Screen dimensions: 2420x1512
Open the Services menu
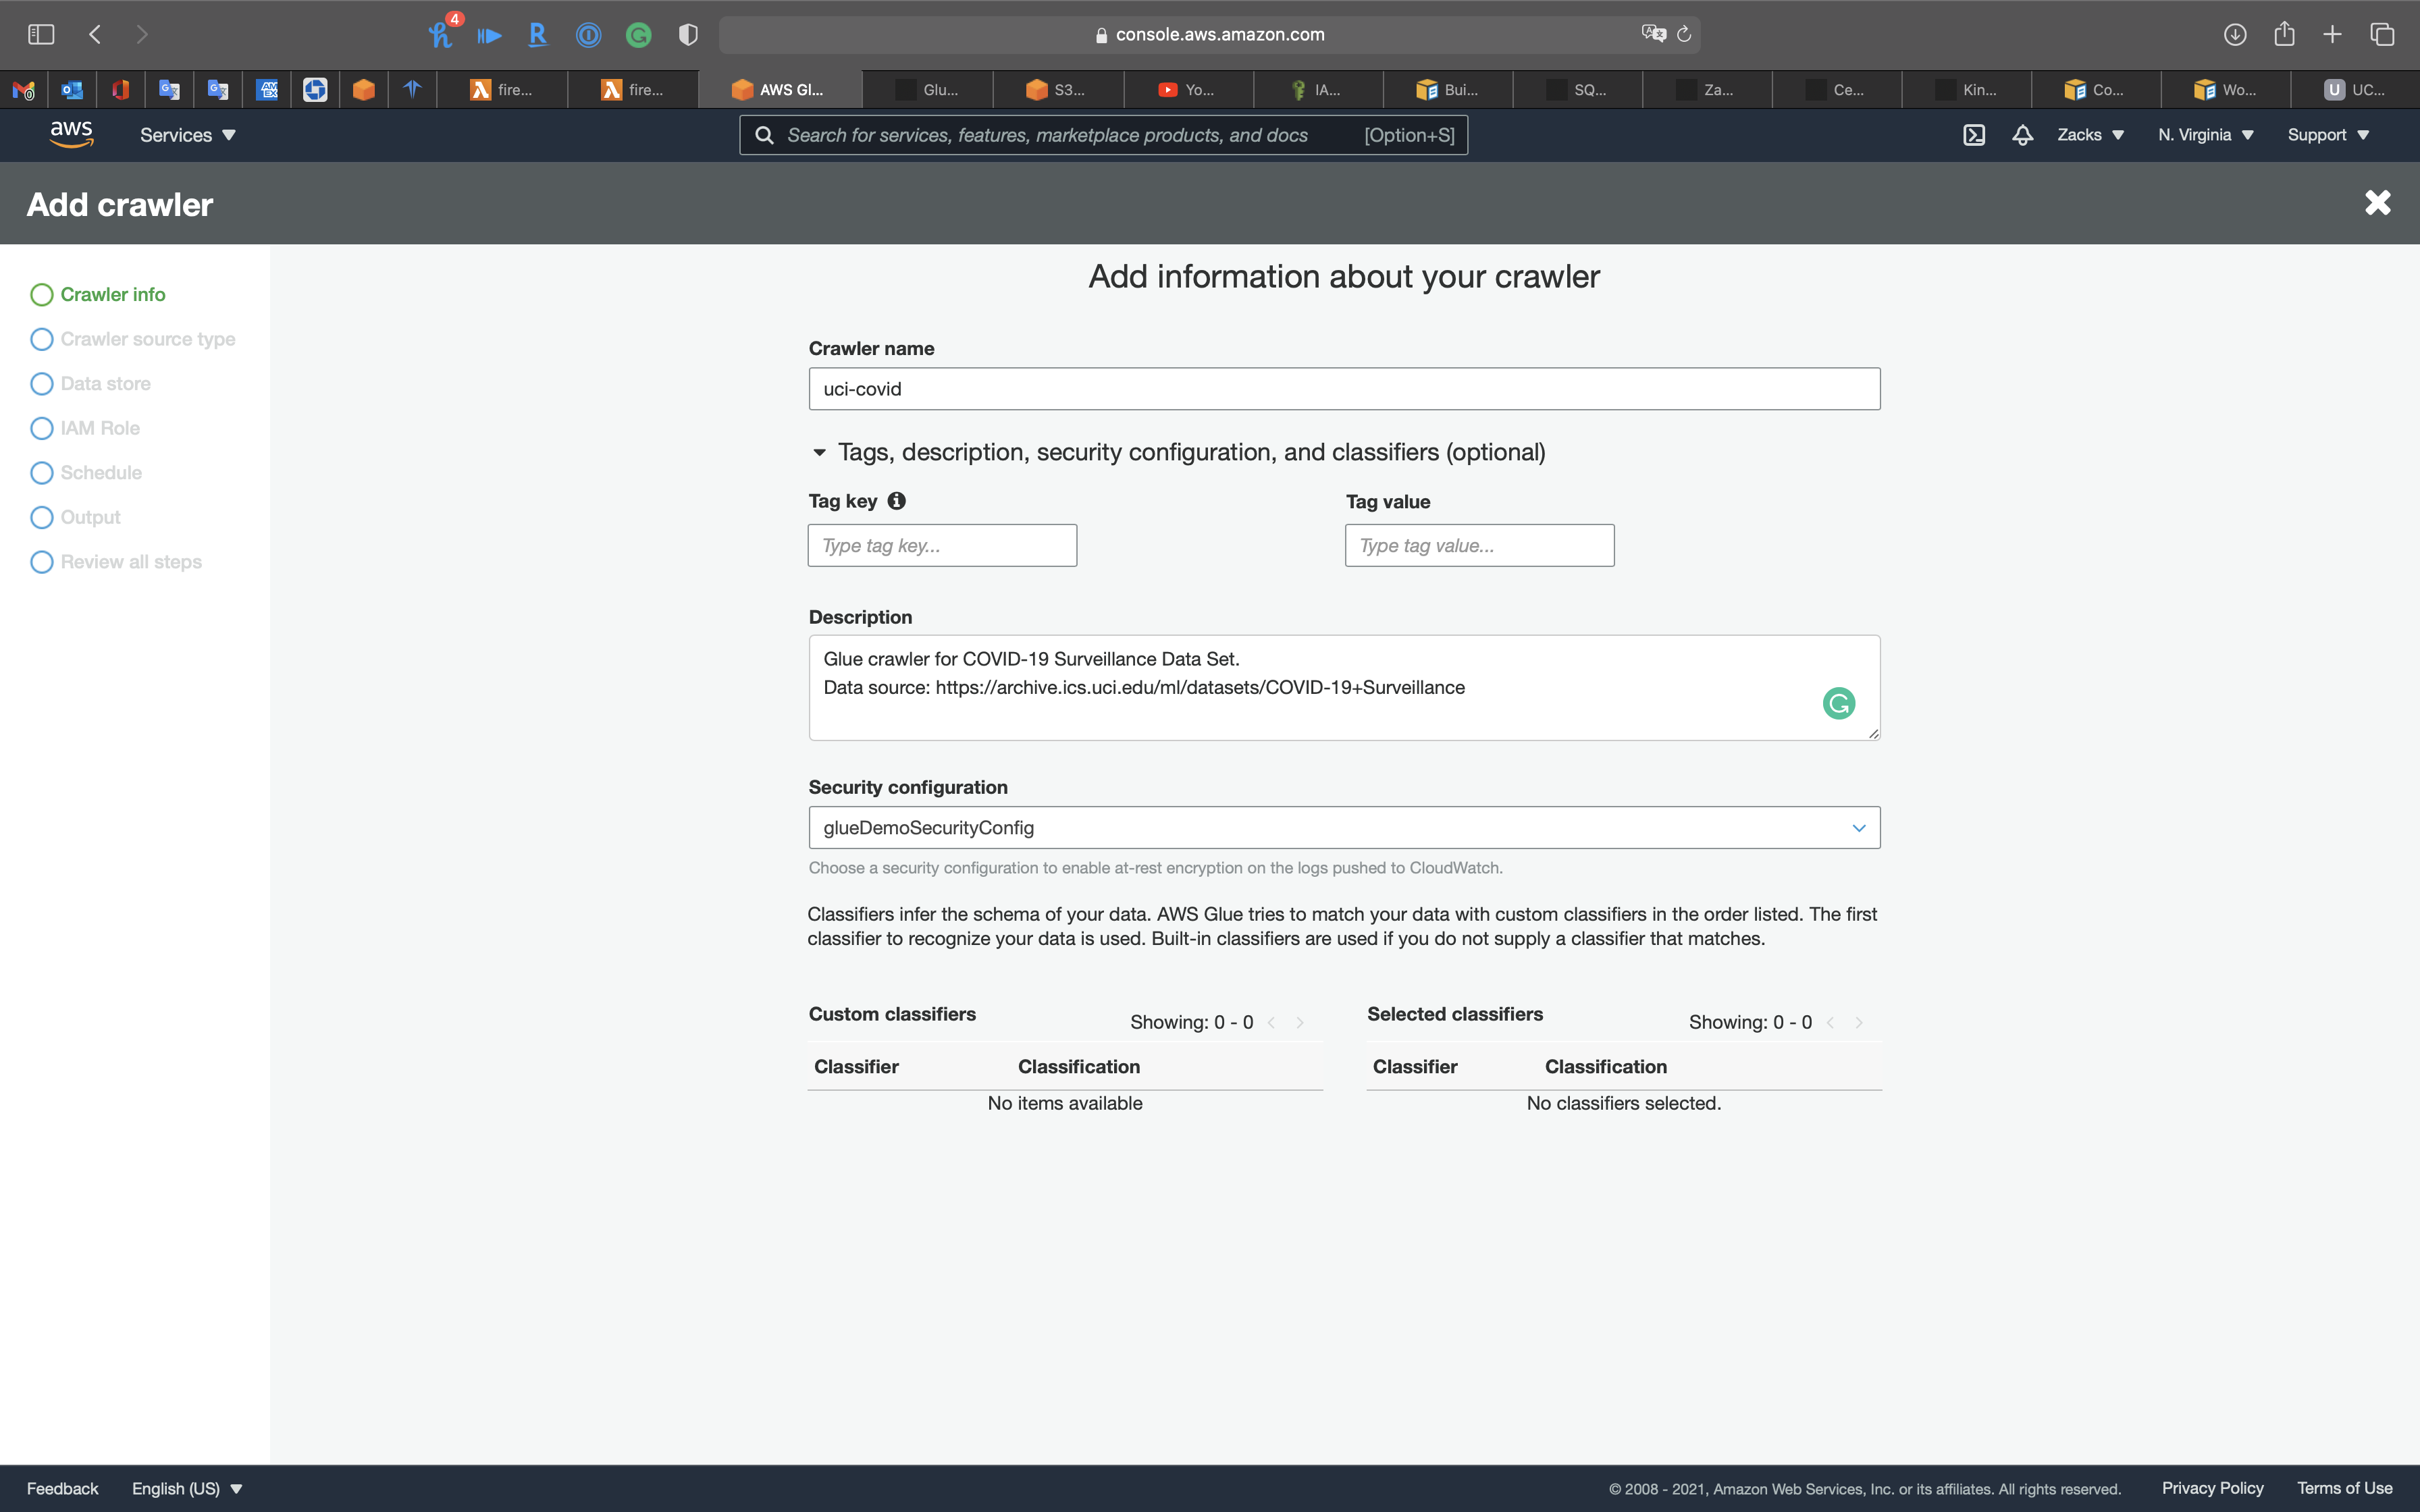click(x=187, y=135)
